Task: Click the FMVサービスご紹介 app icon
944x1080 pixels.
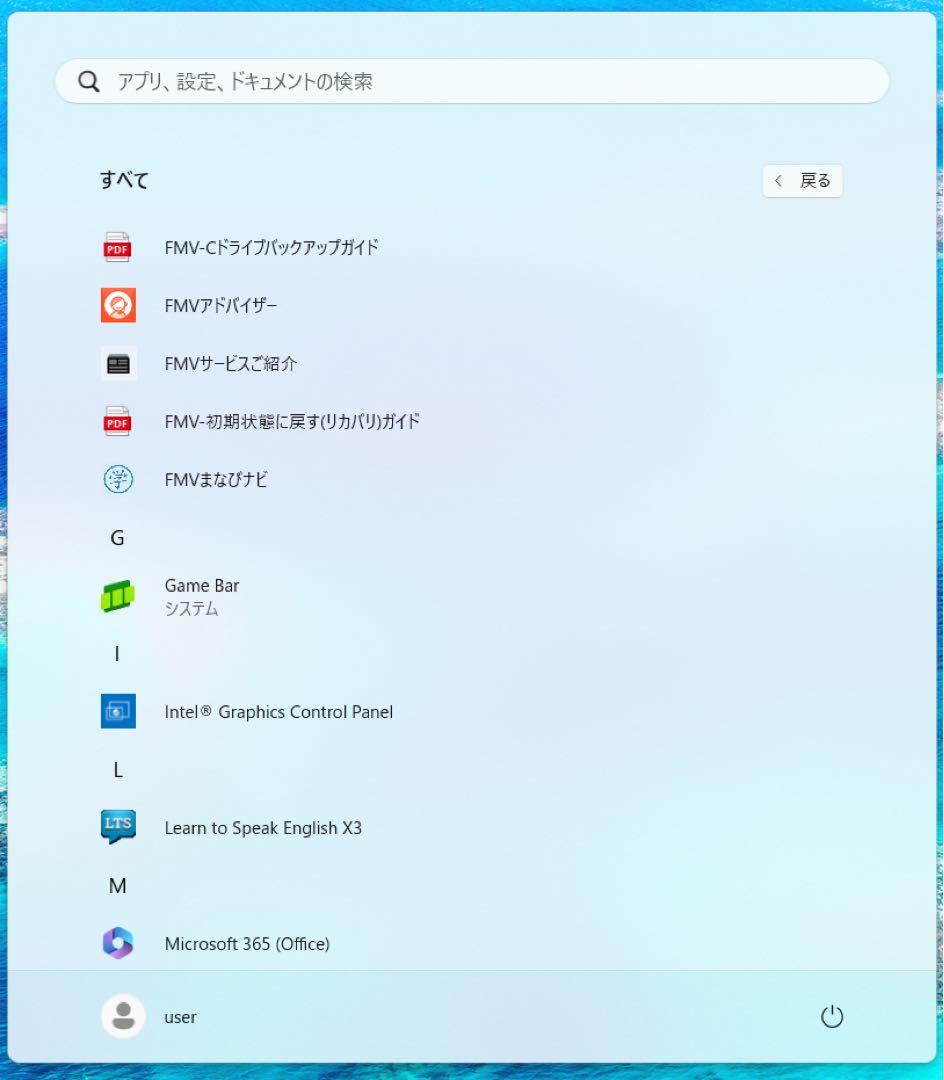Action: pos(118,364)
